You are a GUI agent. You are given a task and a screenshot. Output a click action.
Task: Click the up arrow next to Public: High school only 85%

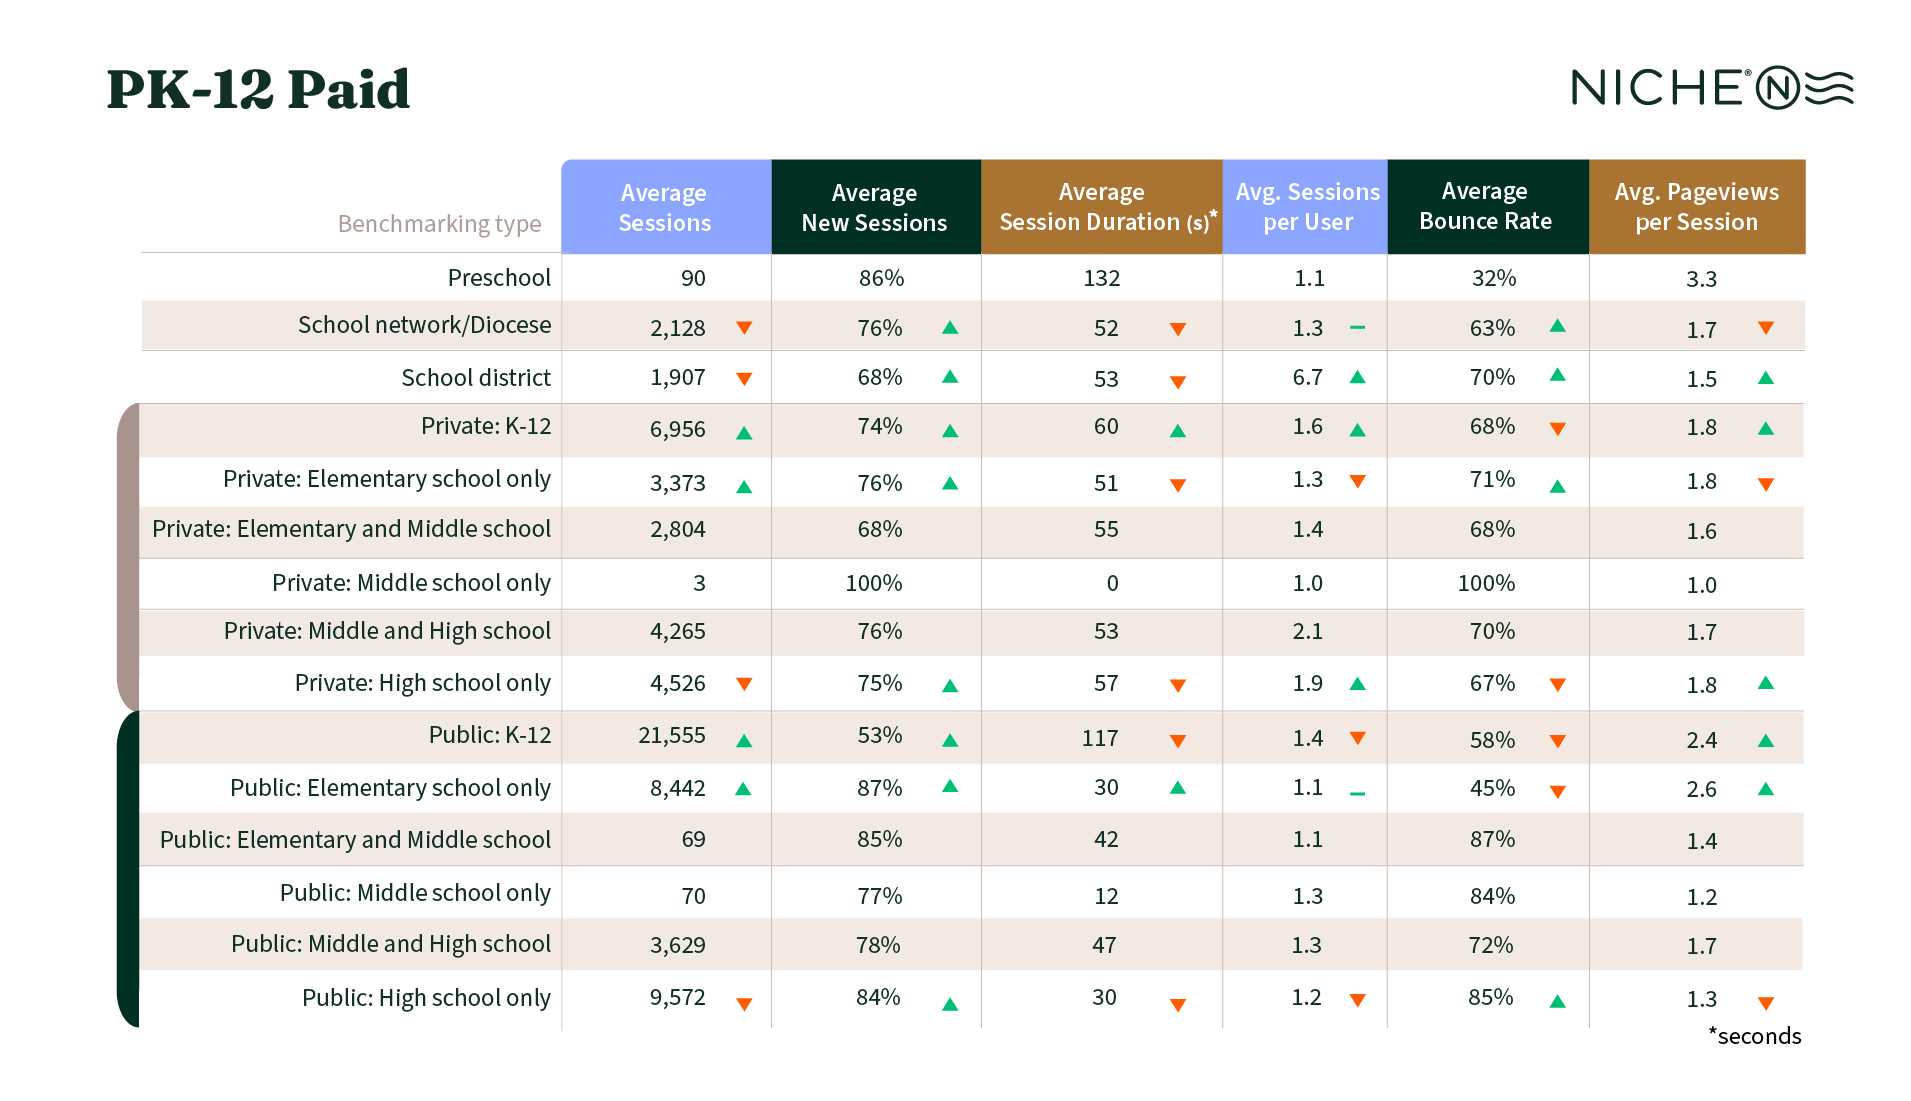pyautogui.click(x=1557, y=1001)
